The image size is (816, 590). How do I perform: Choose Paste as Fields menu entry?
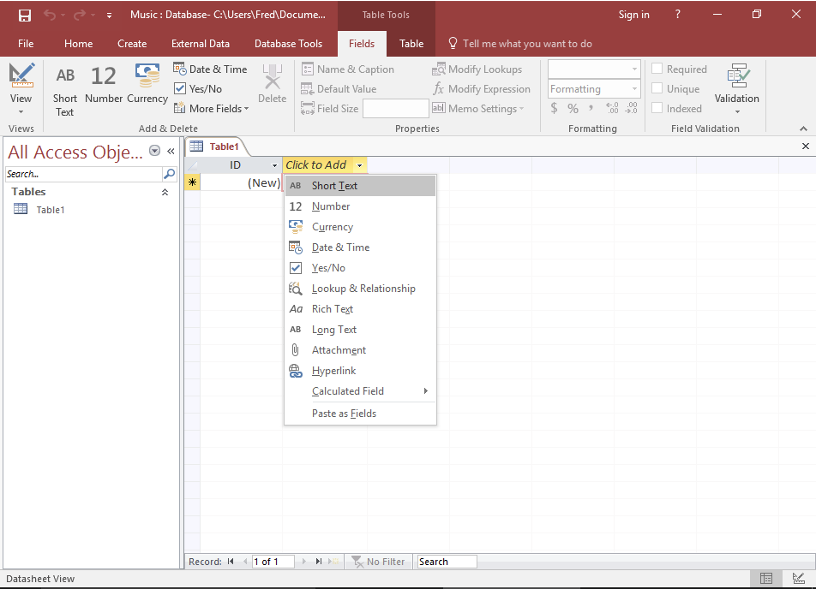(x=343, y=414)
